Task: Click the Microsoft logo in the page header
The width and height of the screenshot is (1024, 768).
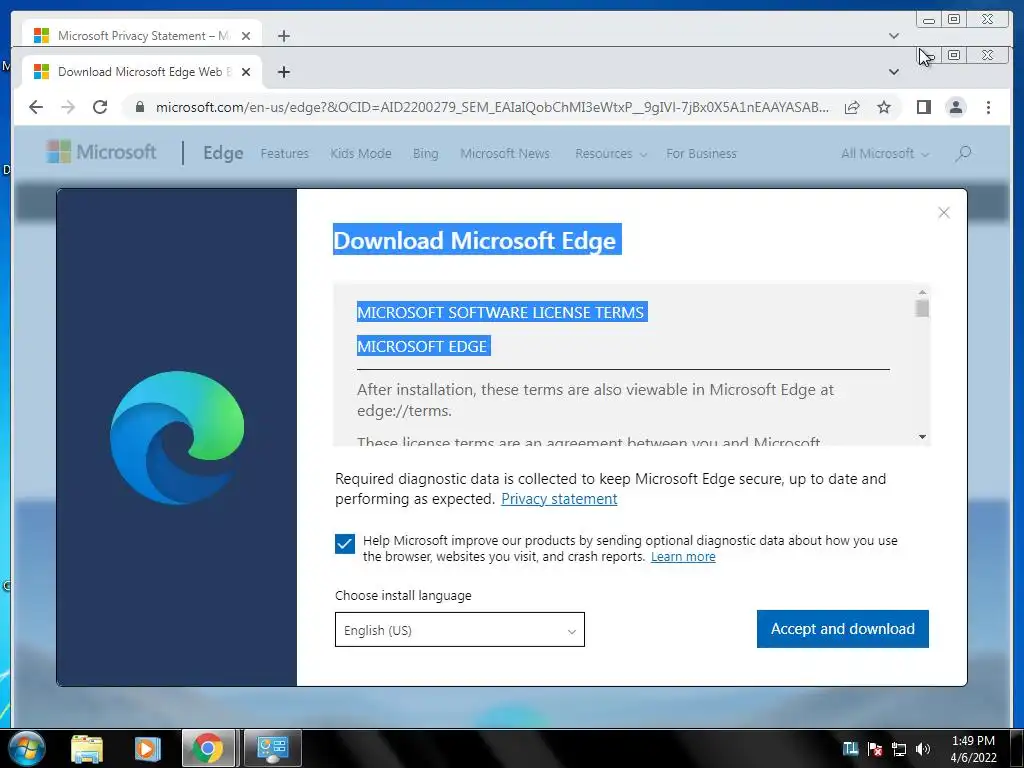Action: coord(101,152)
